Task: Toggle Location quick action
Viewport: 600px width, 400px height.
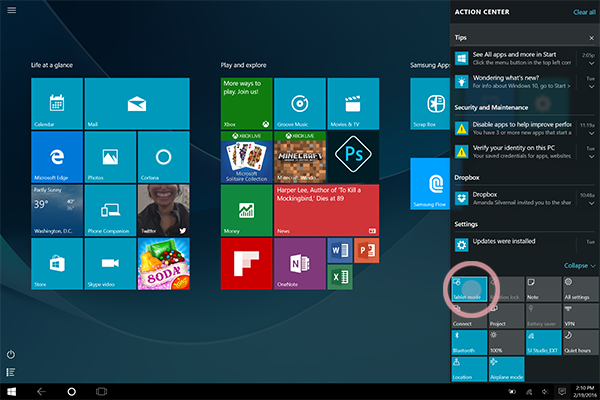Action: coord(469,369)
